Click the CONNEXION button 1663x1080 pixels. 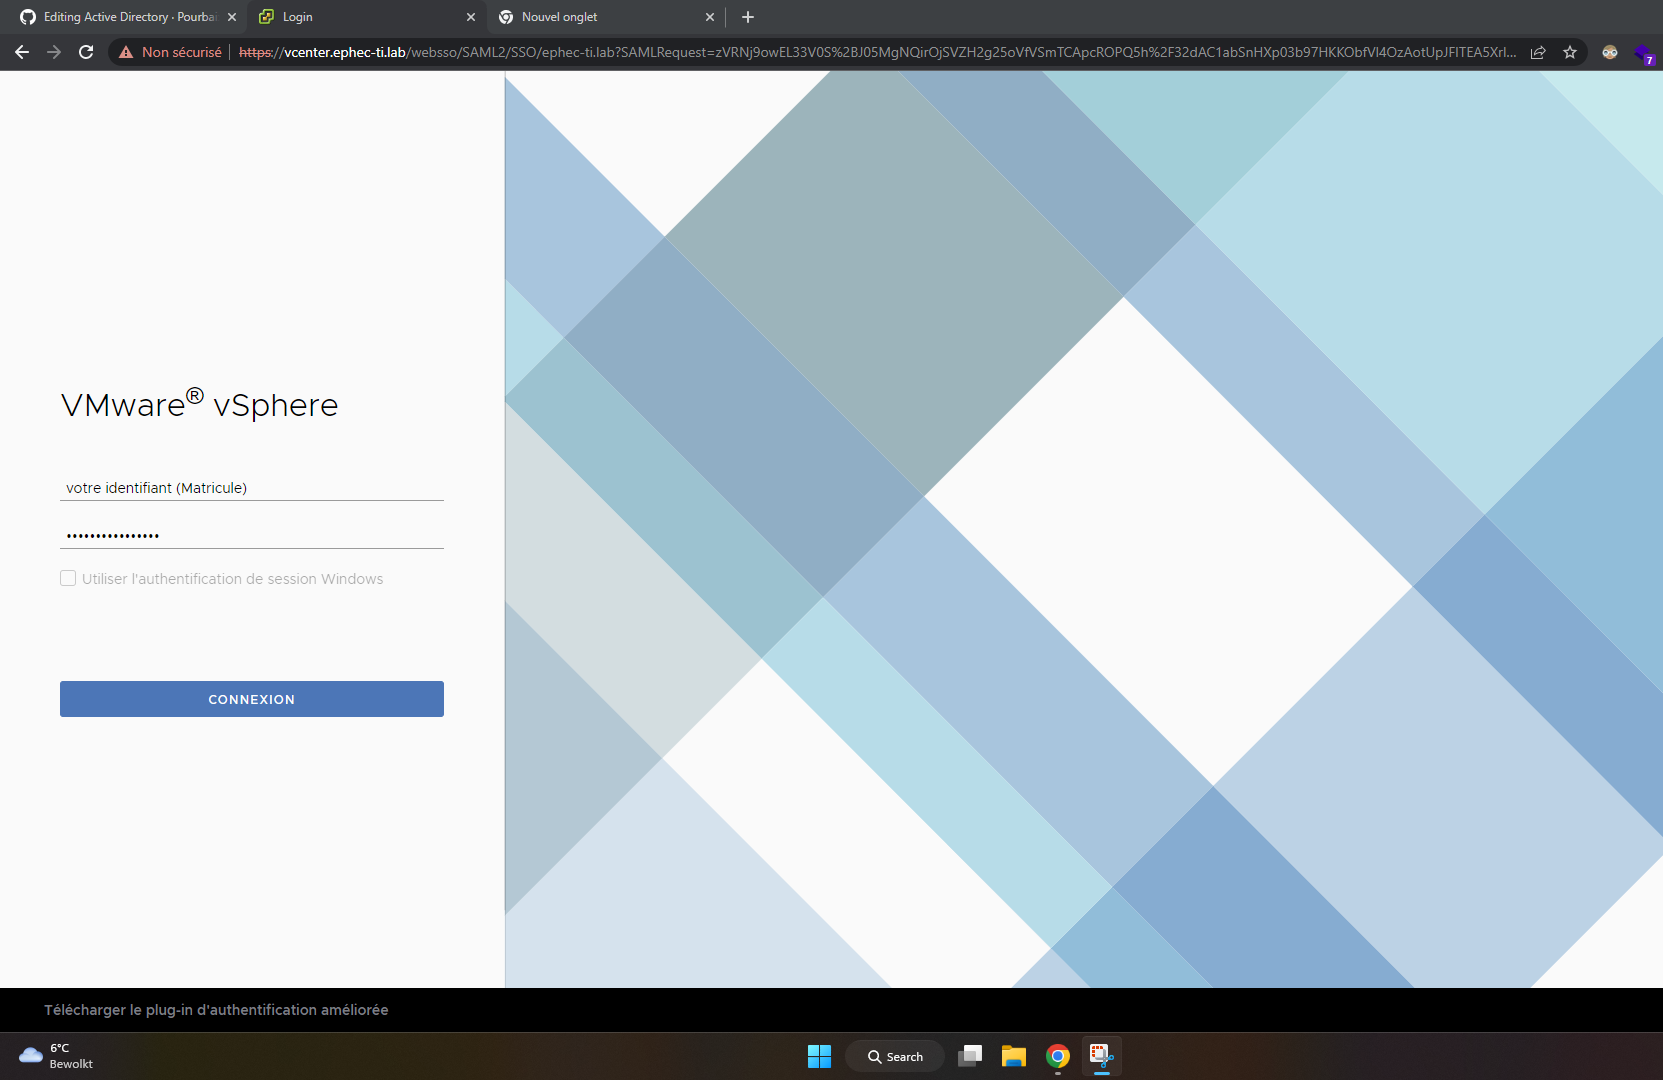coord(252,699)
